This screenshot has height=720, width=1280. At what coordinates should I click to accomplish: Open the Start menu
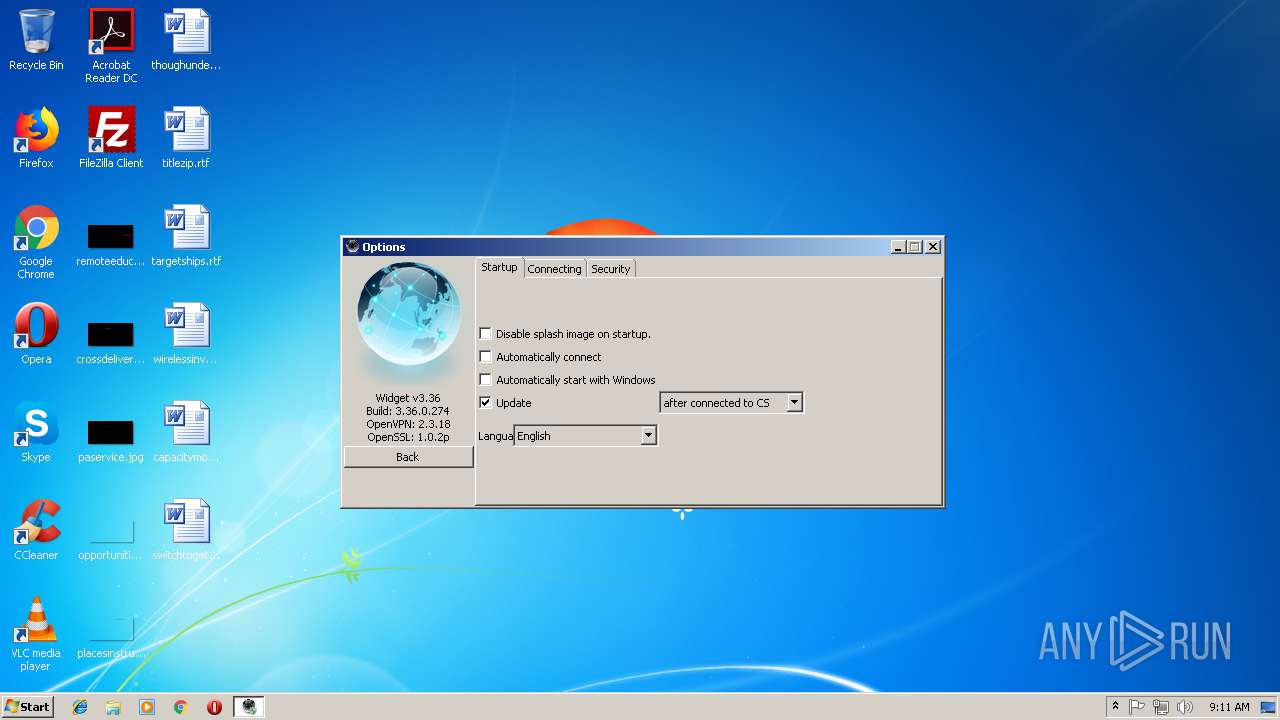pos(28,707)
